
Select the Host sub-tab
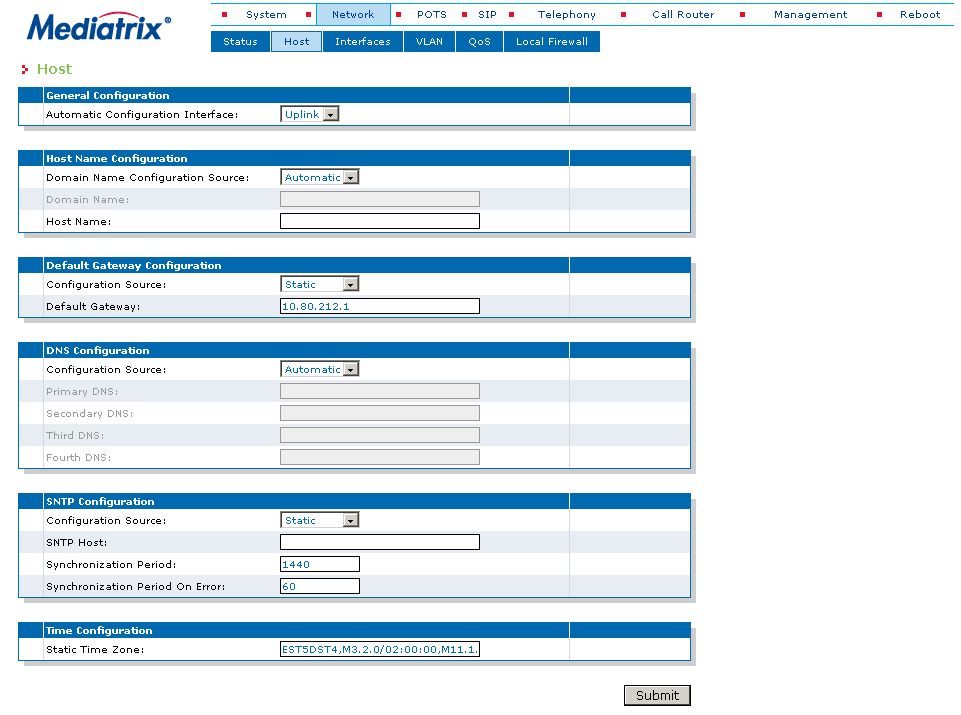pyautogui.click(x=297, y=42)
